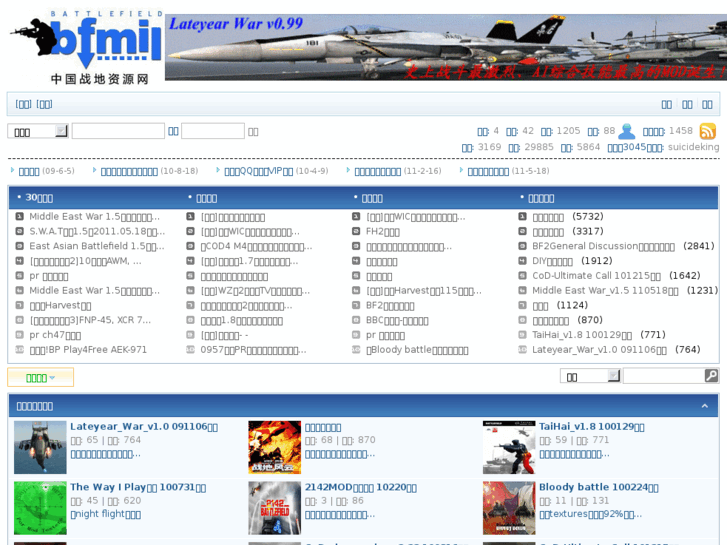This screenshot has width=727, height=545.
Task: Open Bloody battle 100224 download title
Action: (599, 487)
